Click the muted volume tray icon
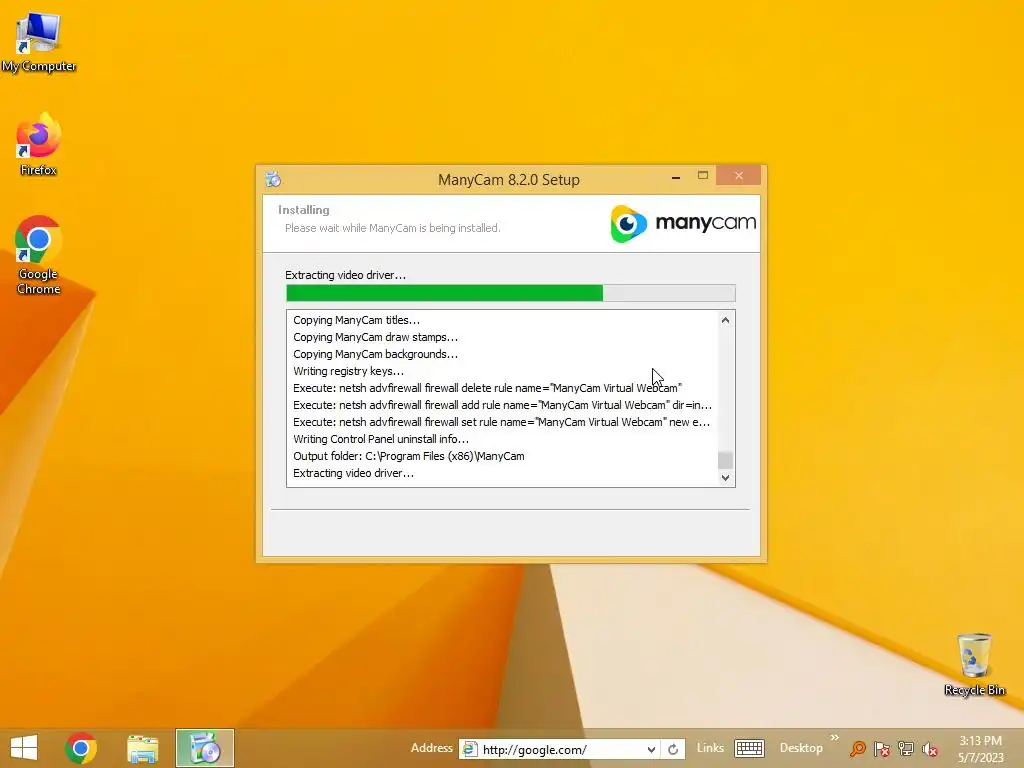 tap(930, 749)
